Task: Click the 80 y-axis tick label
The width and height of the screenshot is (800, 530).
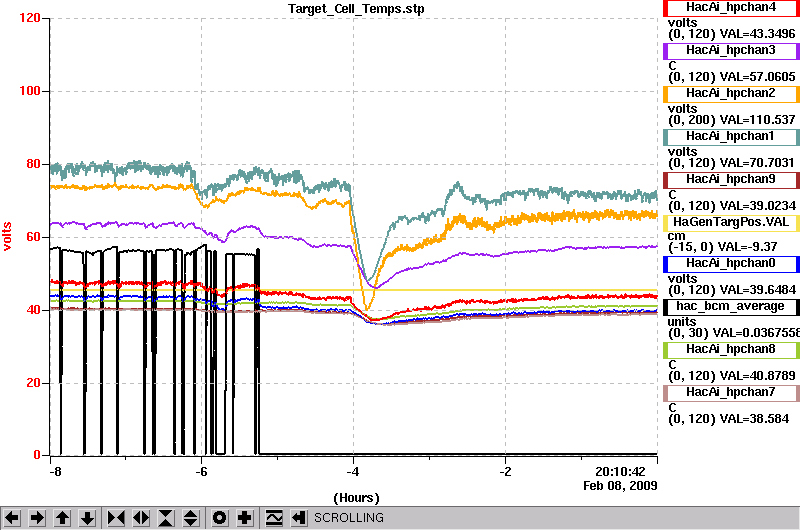Action: pos(33,164)
